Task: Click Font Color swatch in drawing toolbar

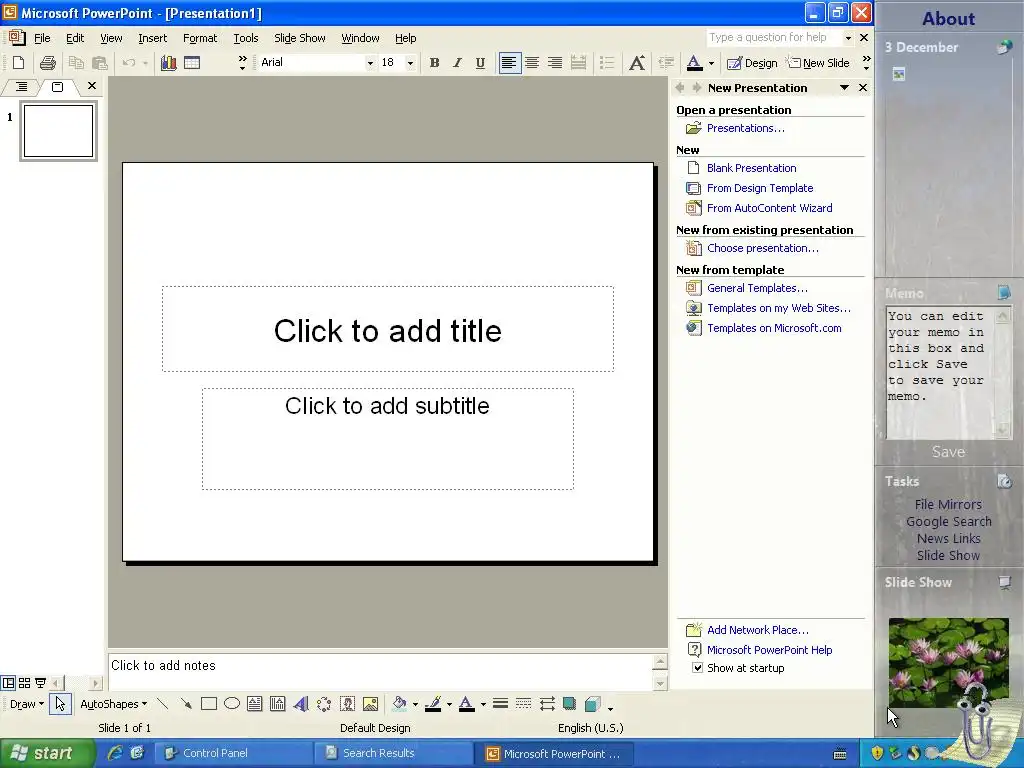Action: click(466, 704)
